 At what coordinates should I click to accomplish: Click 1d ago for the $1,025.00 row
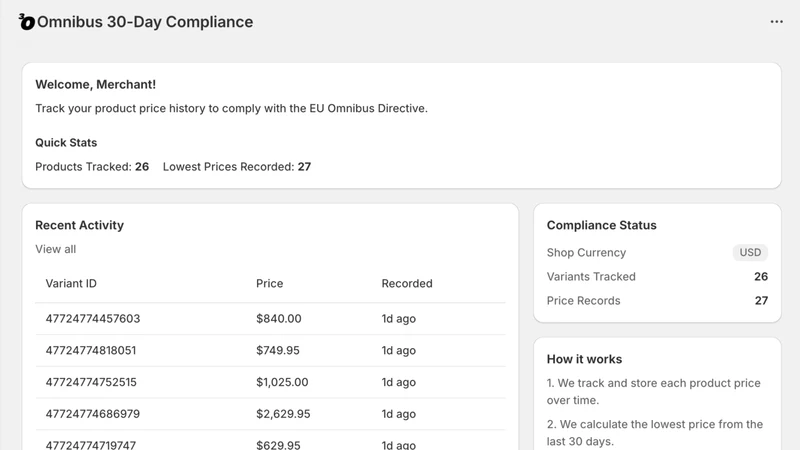[x=398, y=382]
